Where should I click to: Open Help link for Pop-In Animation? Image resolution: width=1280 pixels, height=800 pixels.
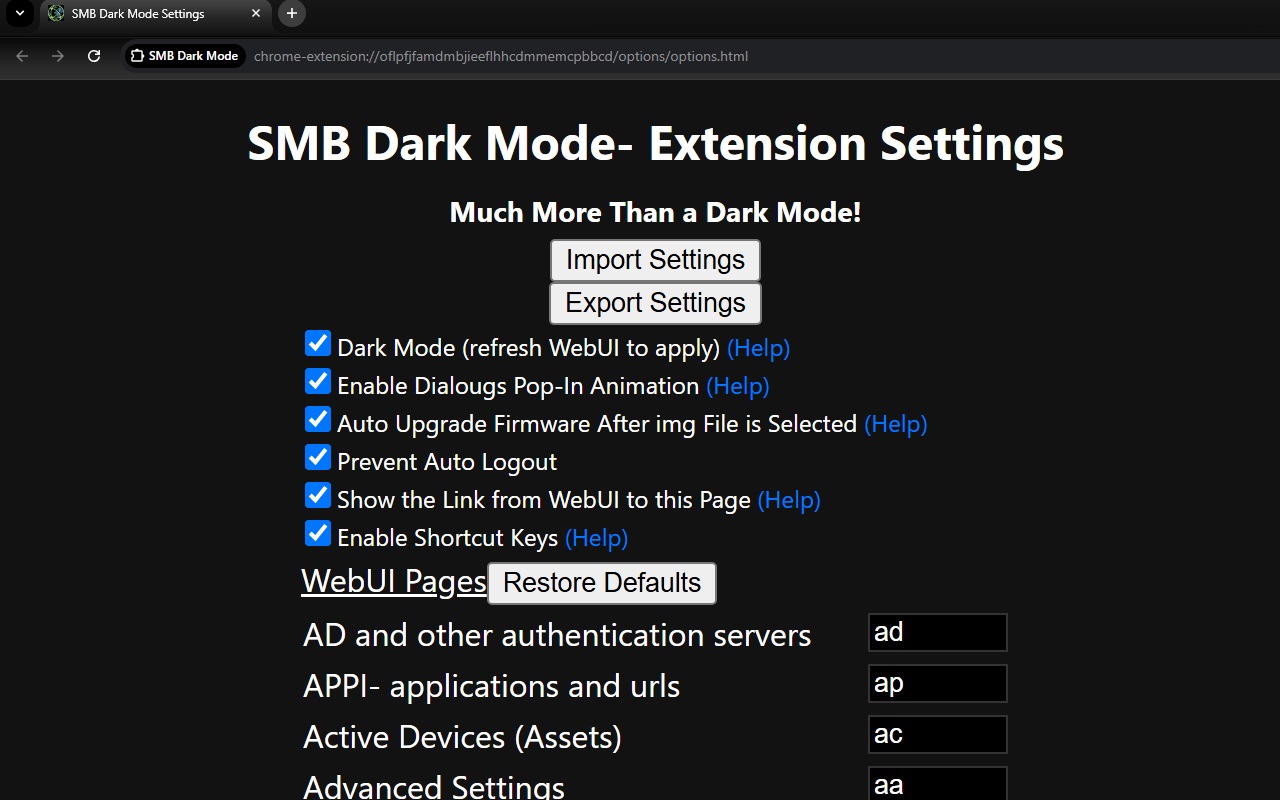click(x=737, y=386)
